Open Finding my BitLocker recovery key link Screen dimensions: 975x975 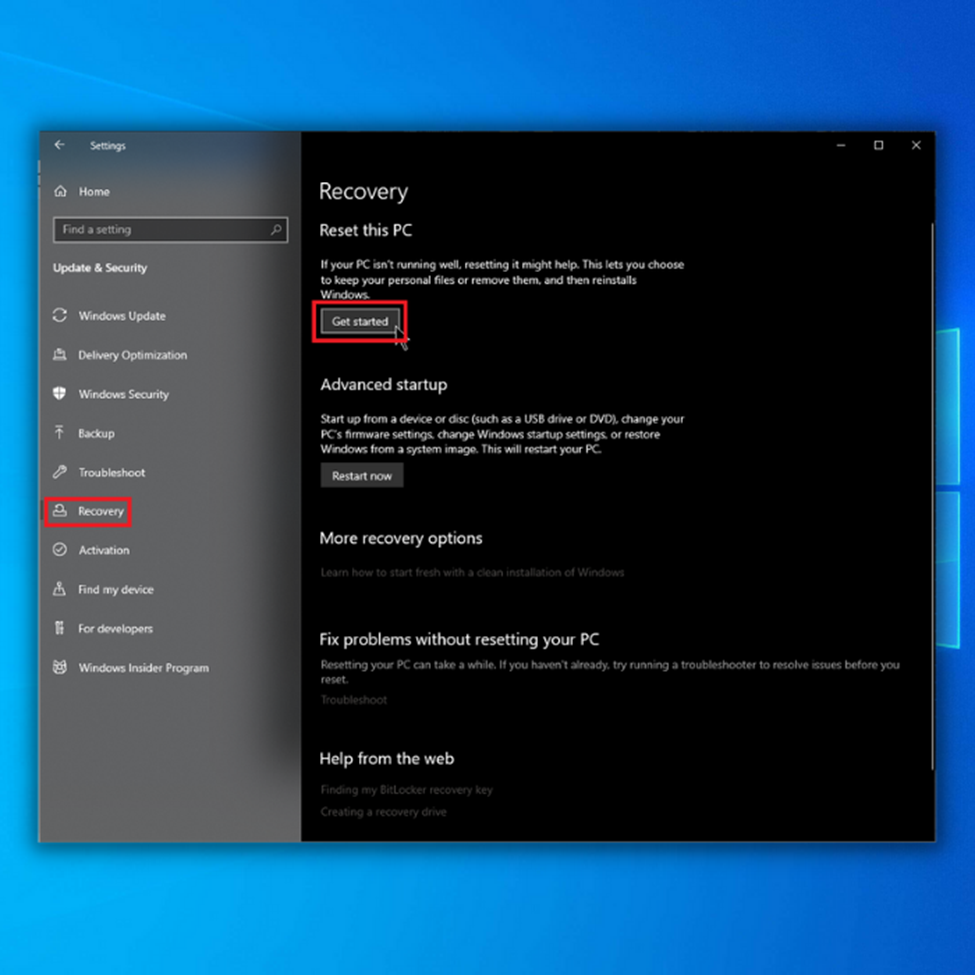point(407,790)
